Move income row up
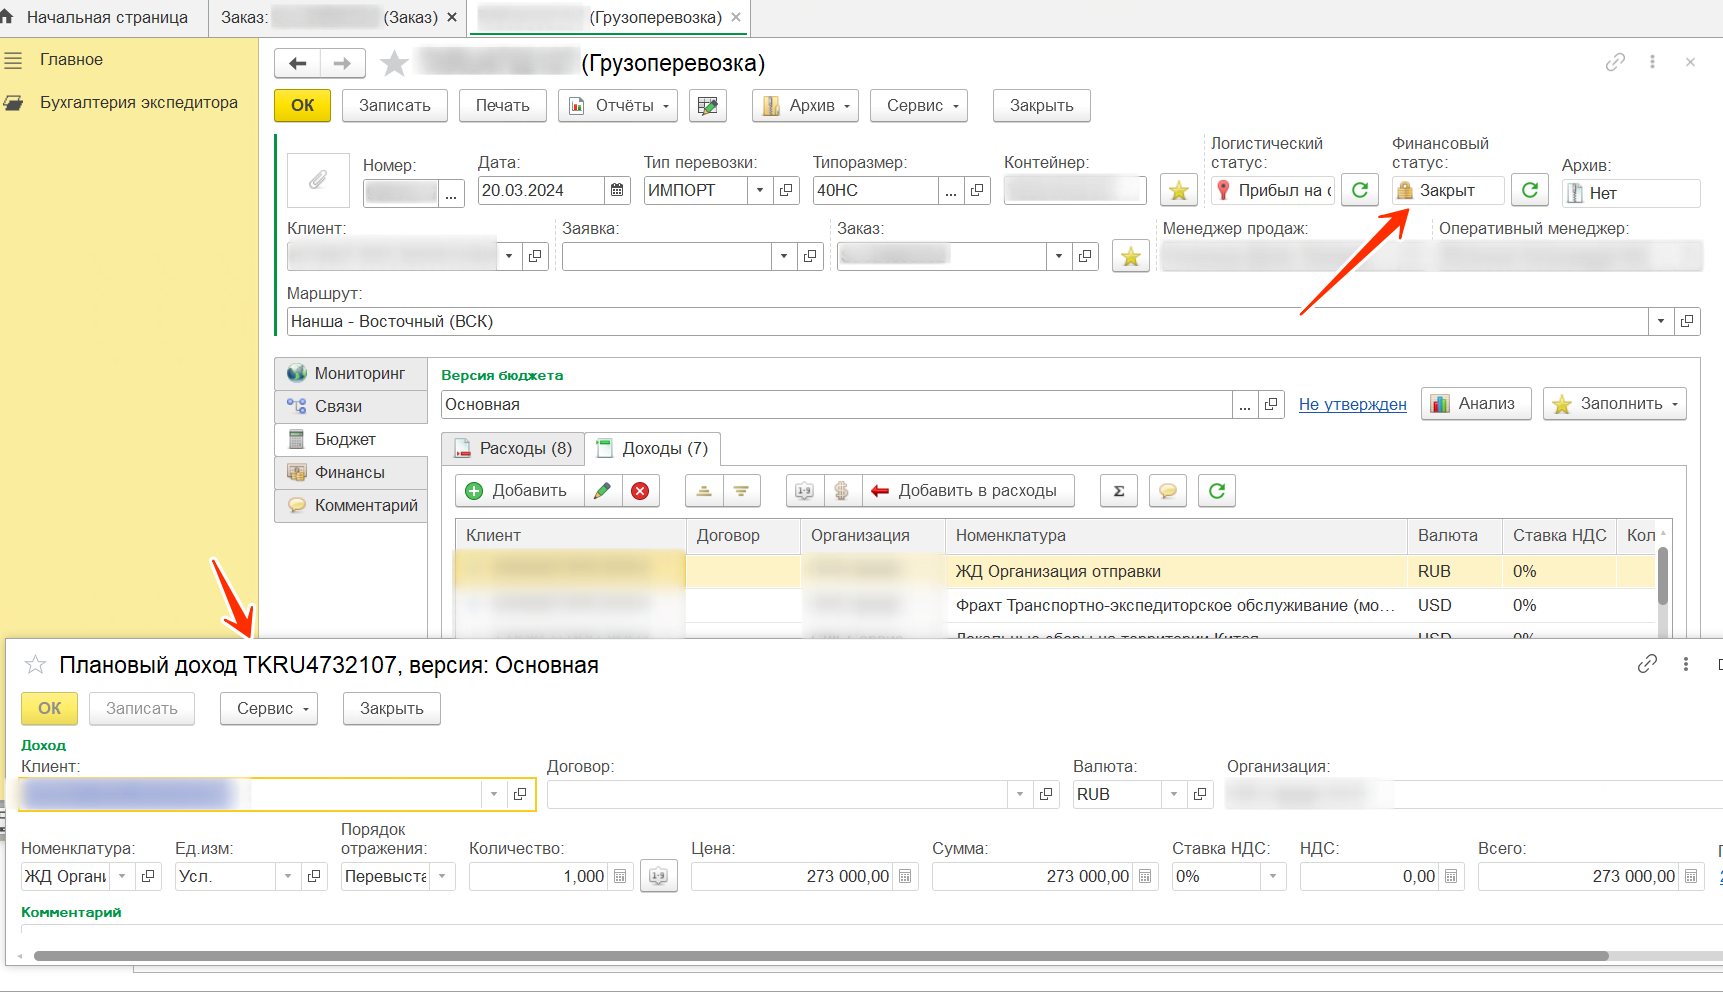The image size is (1723, 998). click(x=704, y=490)
